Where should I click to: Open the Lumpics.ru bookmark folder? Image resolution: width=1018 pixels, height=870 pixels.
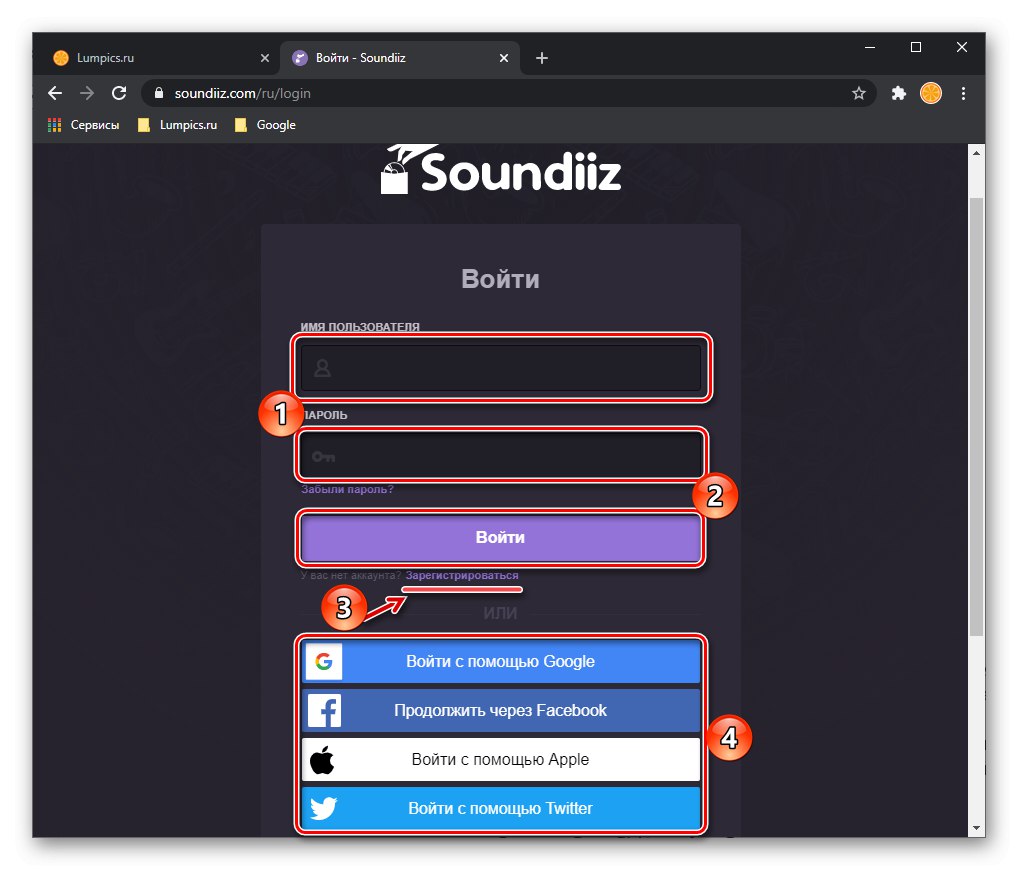click(177, 125)
